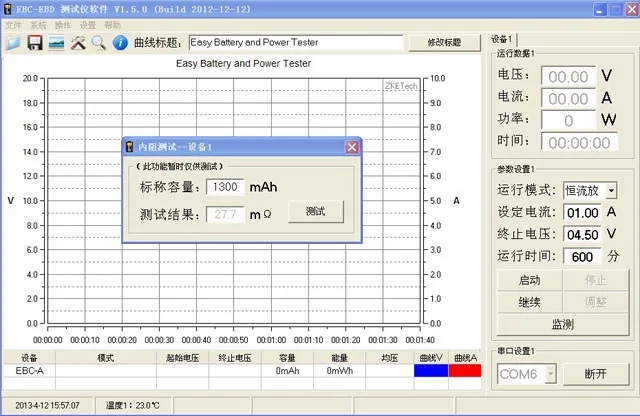This screenshot has width=640, height=416.
Task: Click the 修改标题 button
Action: [444, 42]
